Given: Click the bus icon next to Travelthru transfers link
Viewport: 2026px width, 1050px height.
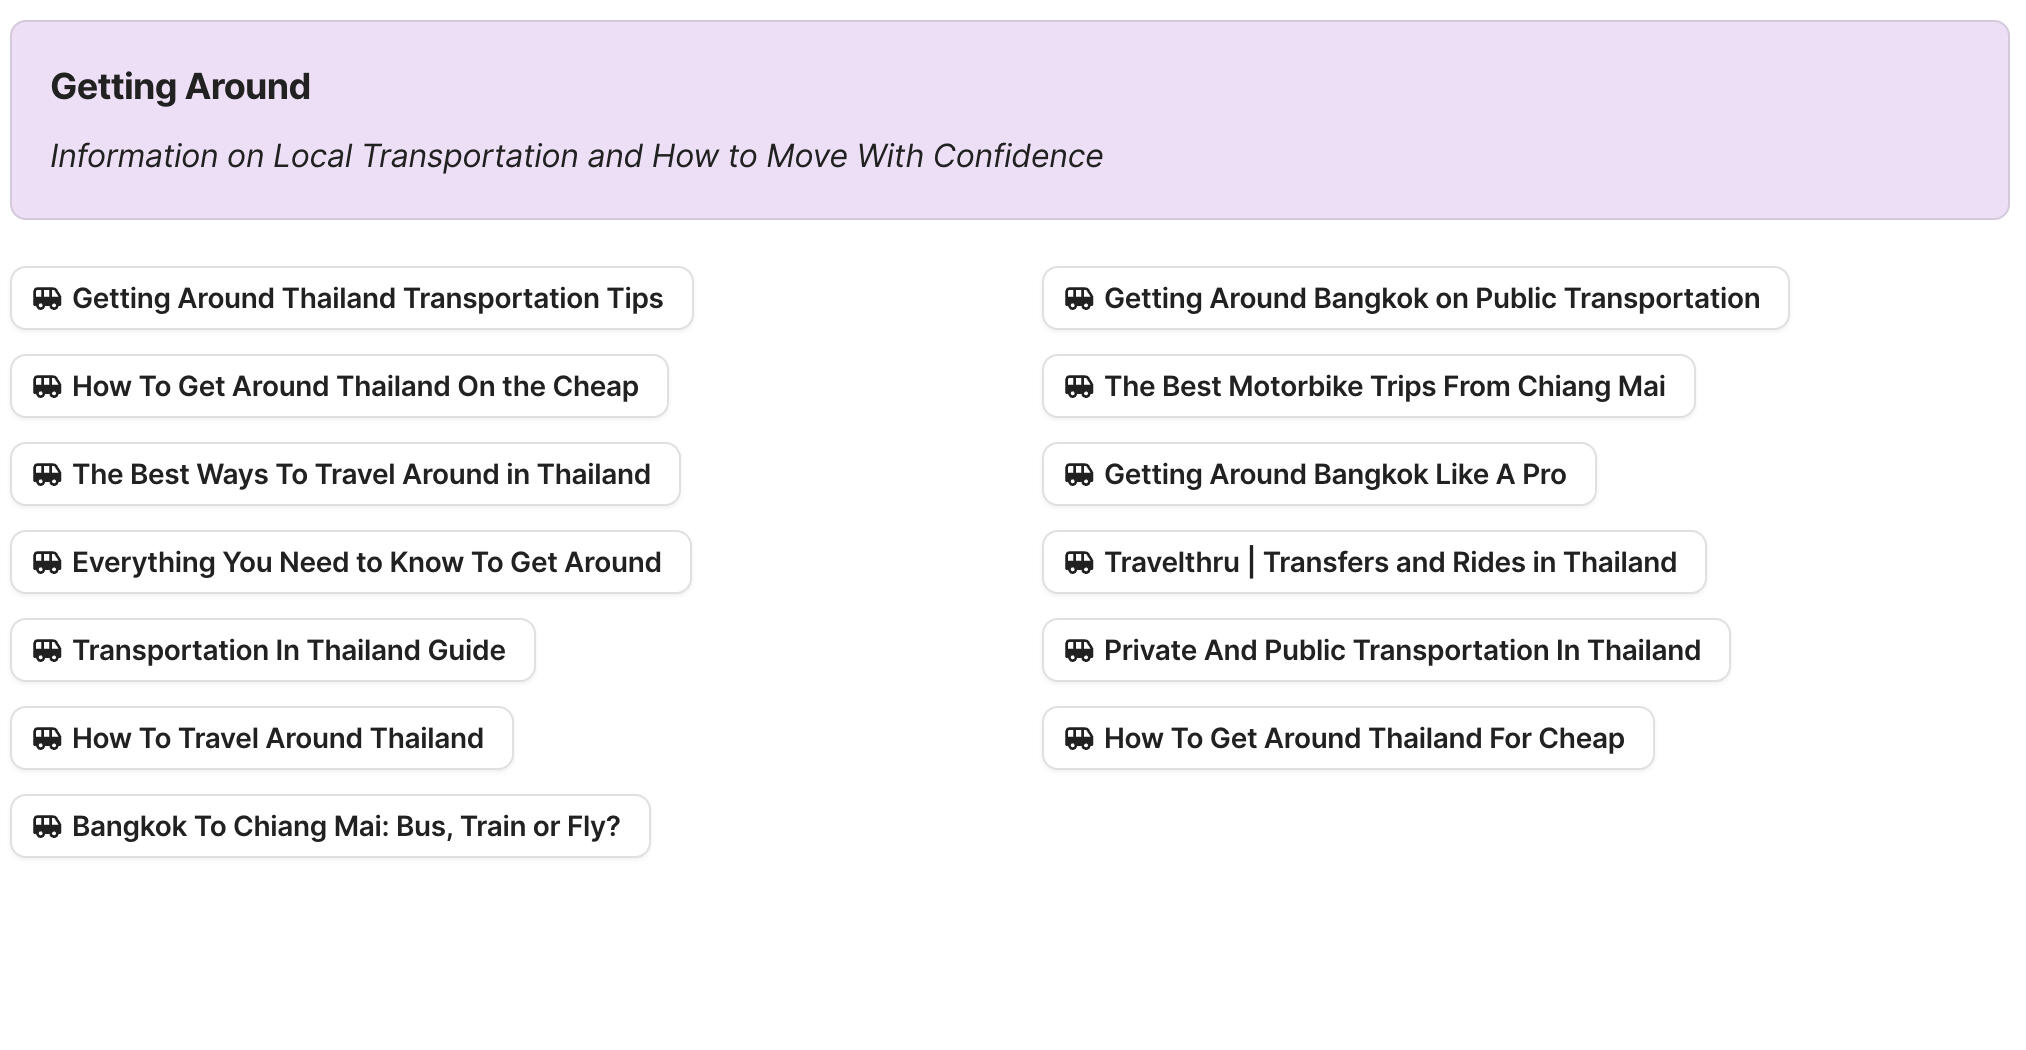Looking at the screenshot, I should [1080, 562].
